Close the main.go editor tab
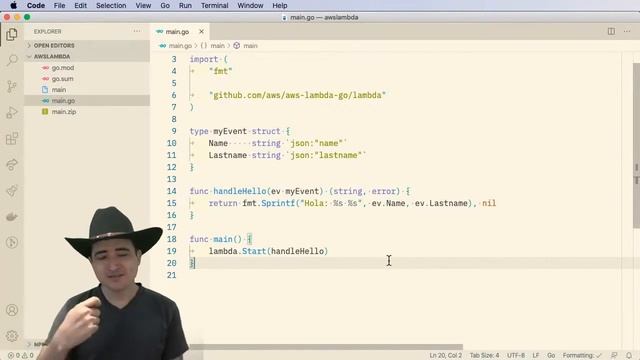The image size is (640, 360). (201, 31)
